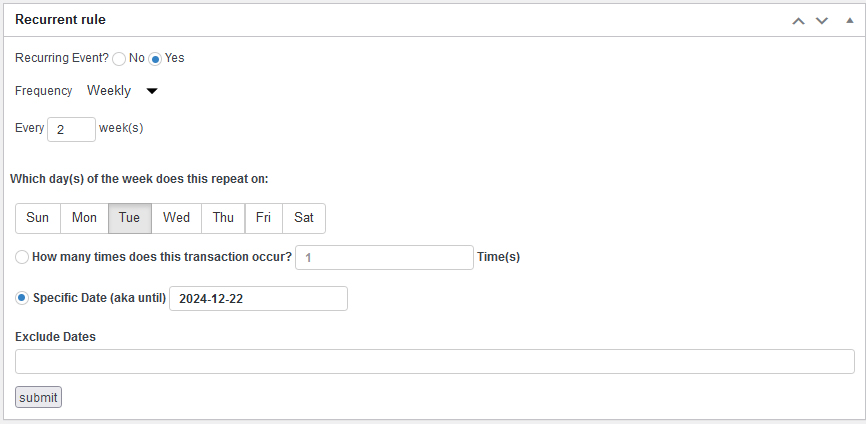Toggle Wed day button
The width and height of the screenshot is (866, 424).
point(176,218)
